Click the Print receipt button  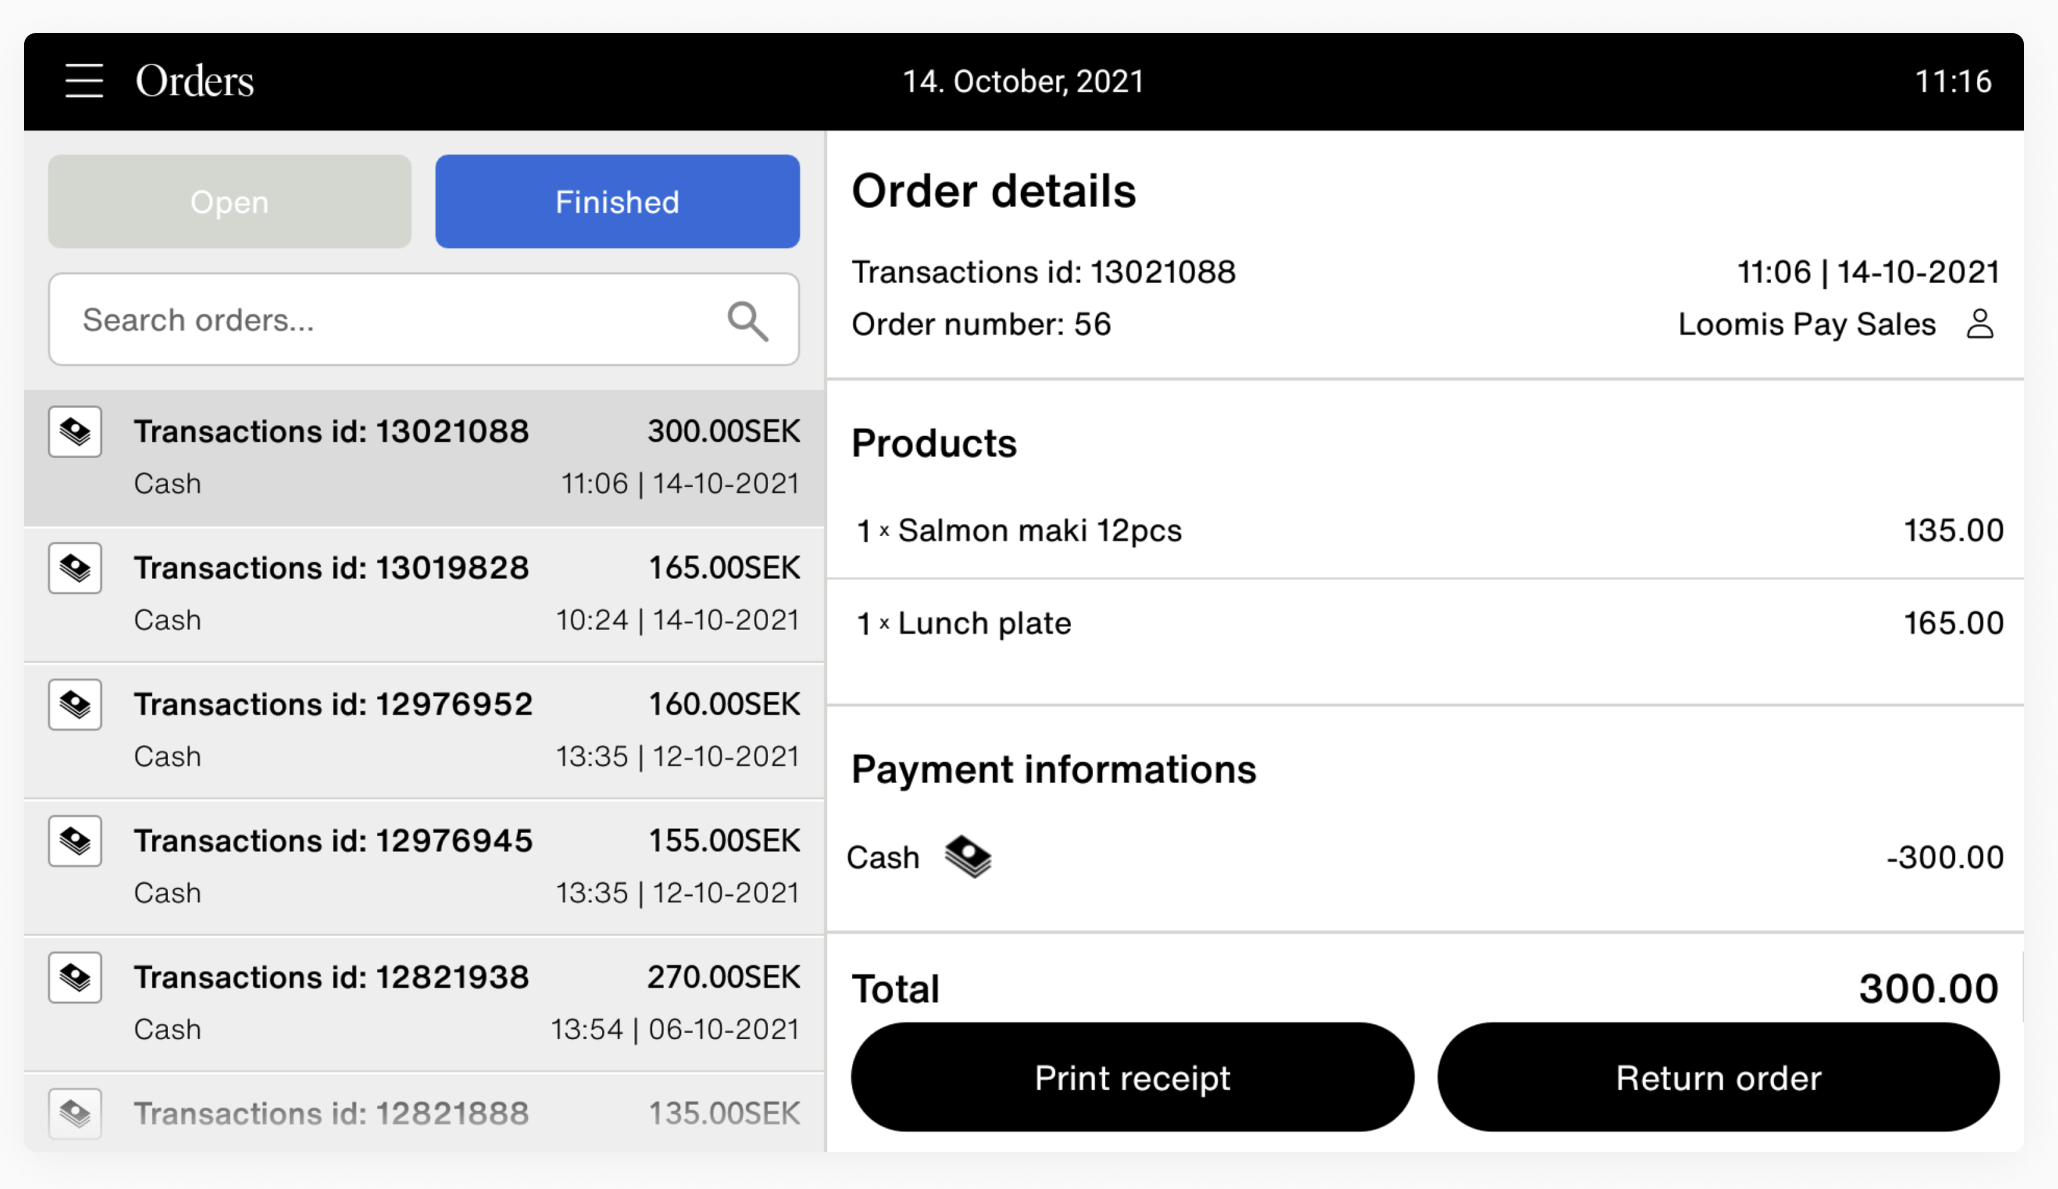pyautogui.click(x=1132, y=1077)
